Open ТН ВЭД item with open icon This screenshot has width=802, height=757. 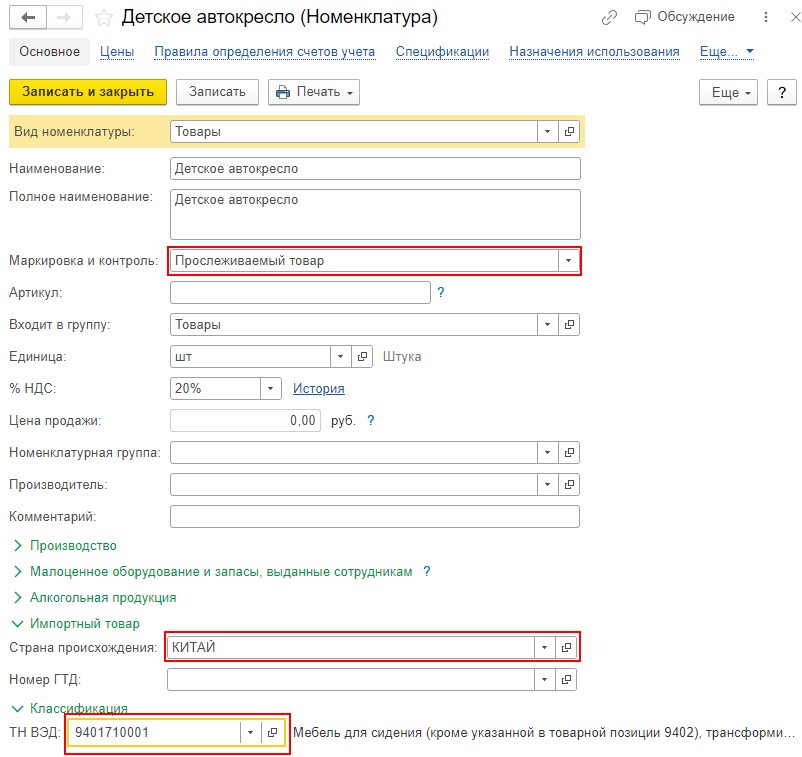(x=272, y=732)
